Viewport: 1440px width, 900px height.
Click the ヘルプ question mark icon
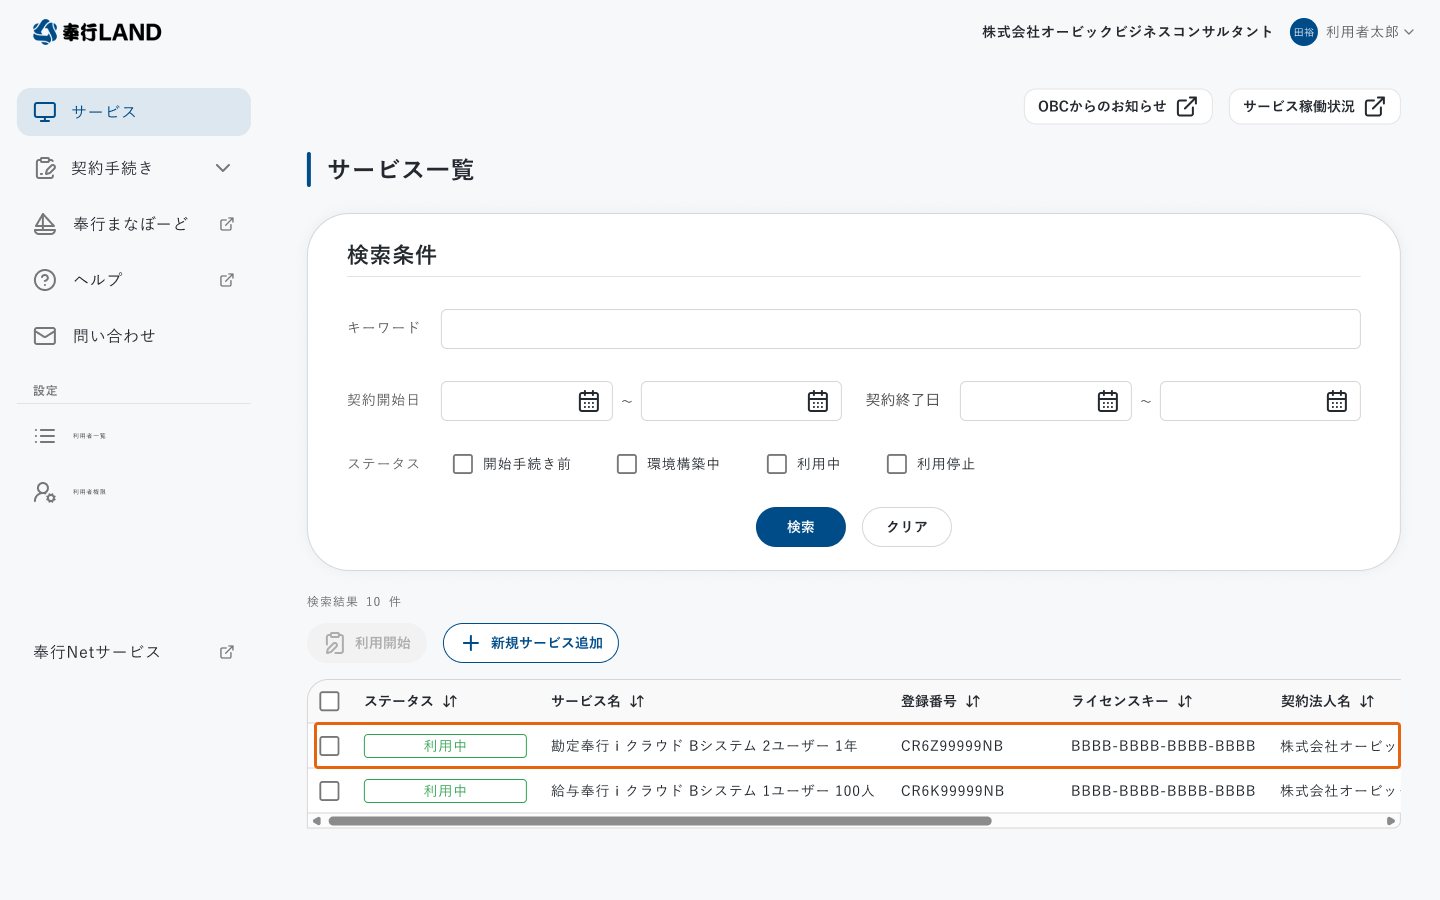click(x=45, y=279)
